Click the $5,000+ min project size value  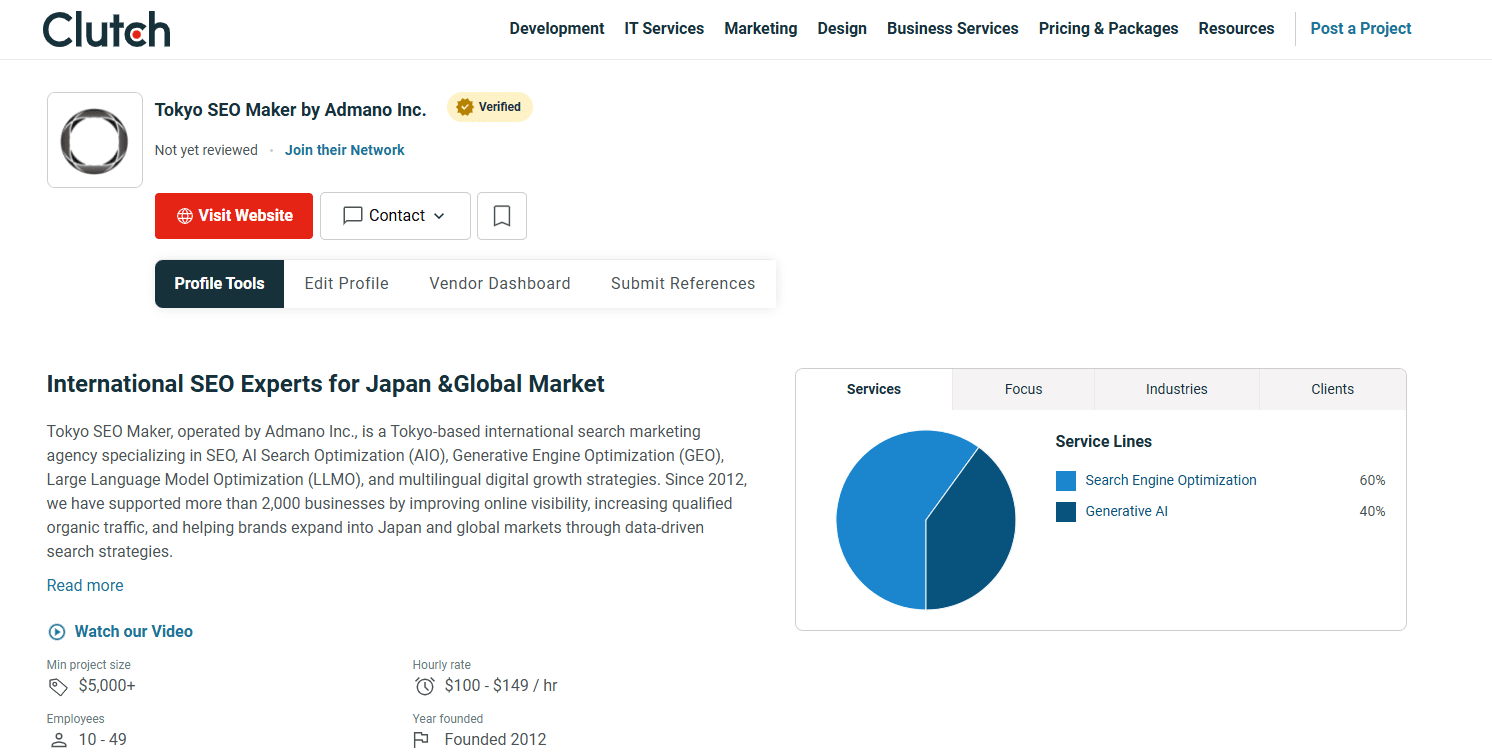click(107, 686)
